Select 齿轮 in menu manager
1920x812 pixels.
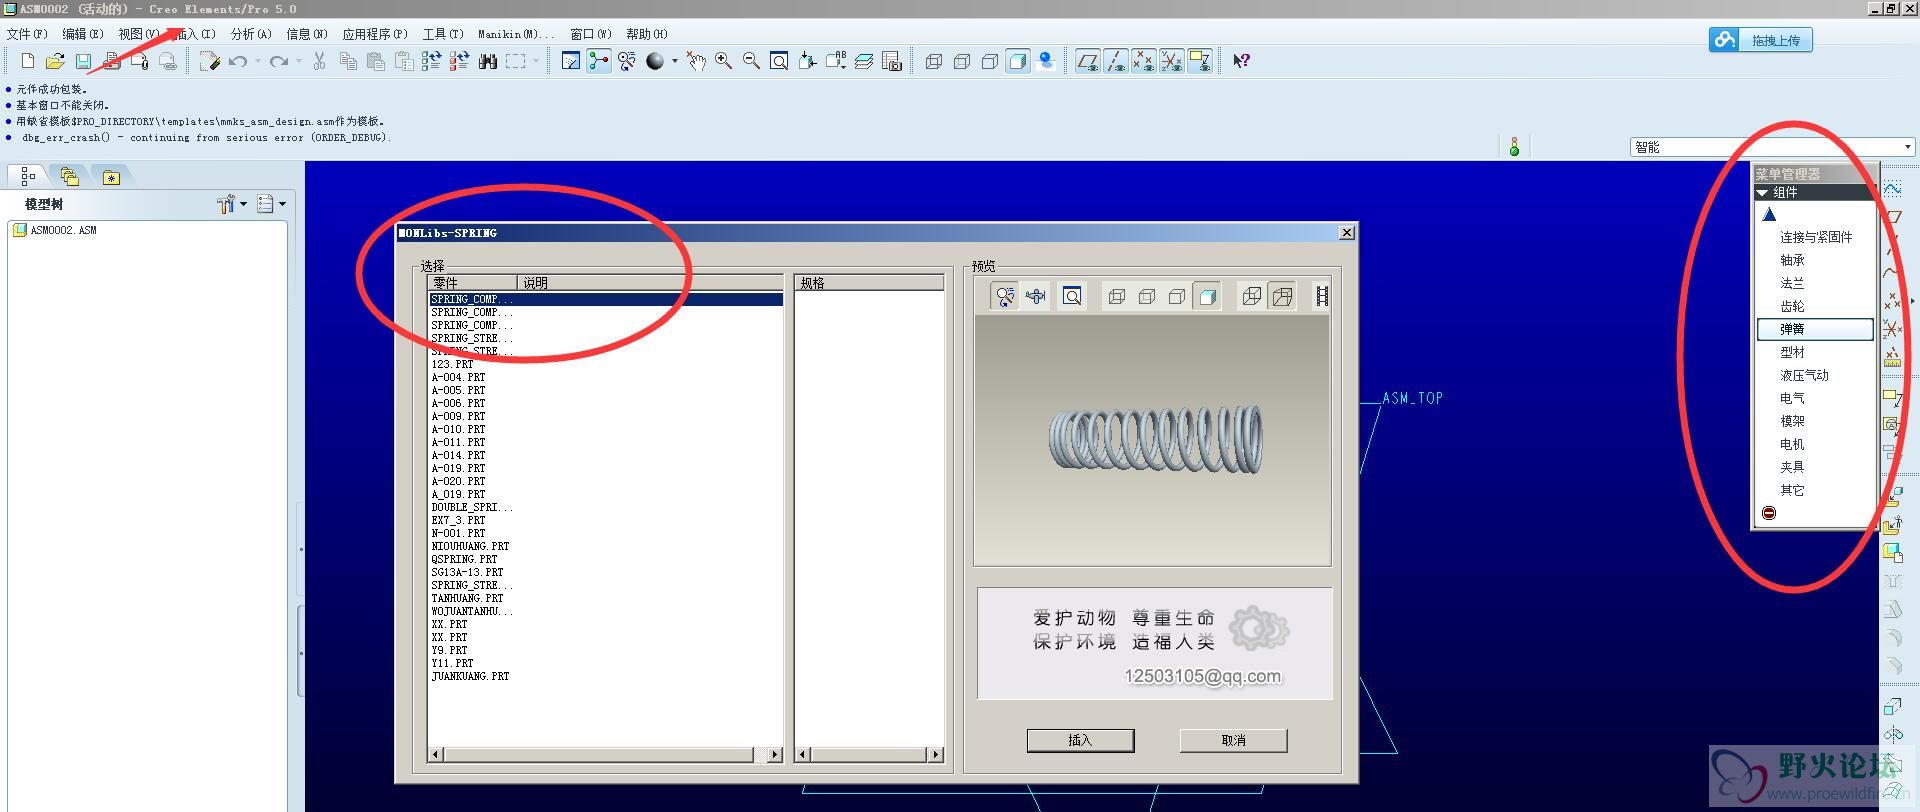[x=1792, y=306]
